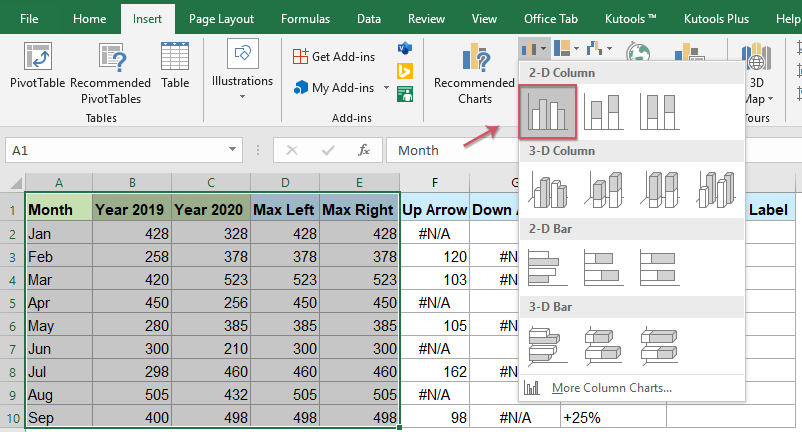This screenshot has width=802, height=432.
Task: Click the Get Add-ins button
Action: [336, 56]
